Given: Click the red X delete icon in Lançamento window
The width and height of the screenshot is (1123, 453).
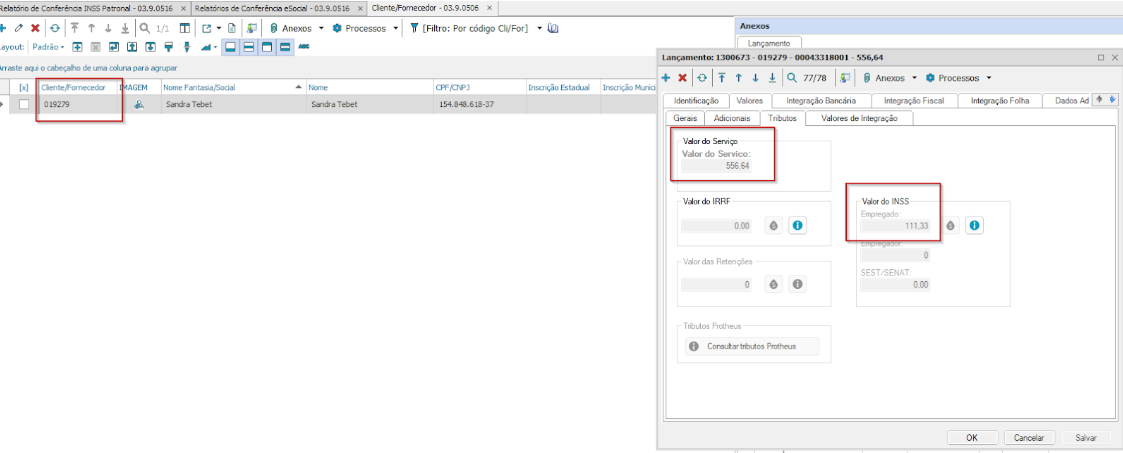Looking at the screenshot, I should coord(683,77).
